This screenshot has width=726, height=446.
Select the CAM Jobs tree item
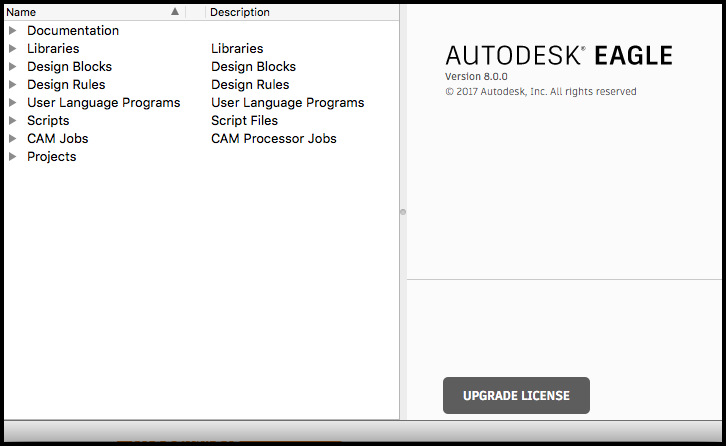click(x=58, y=139)
